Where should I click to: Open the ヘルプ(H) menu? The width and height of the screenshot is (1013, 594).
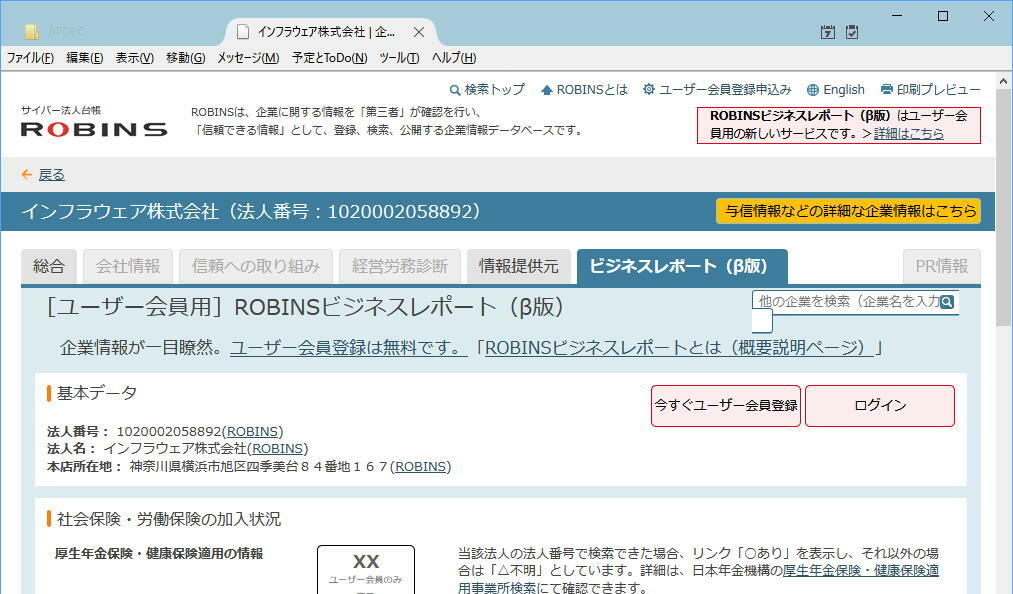coord(454,58)
